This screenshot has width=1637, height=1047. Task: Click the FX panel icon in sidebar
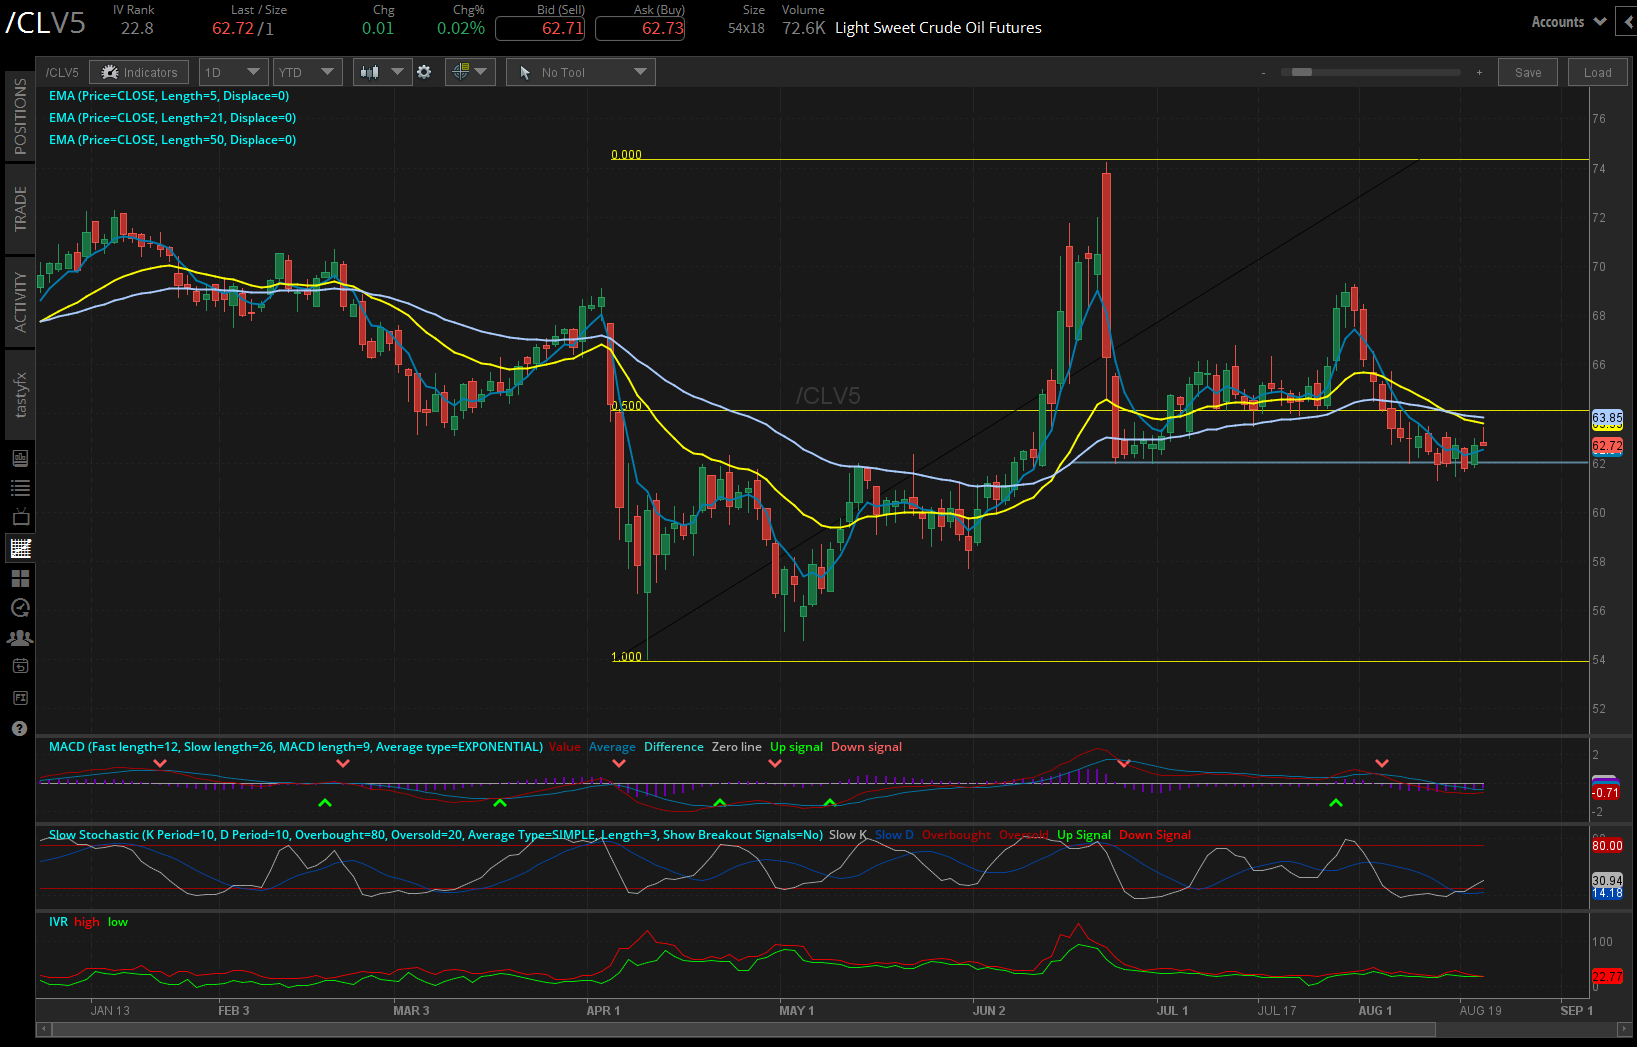coord(19,697)
